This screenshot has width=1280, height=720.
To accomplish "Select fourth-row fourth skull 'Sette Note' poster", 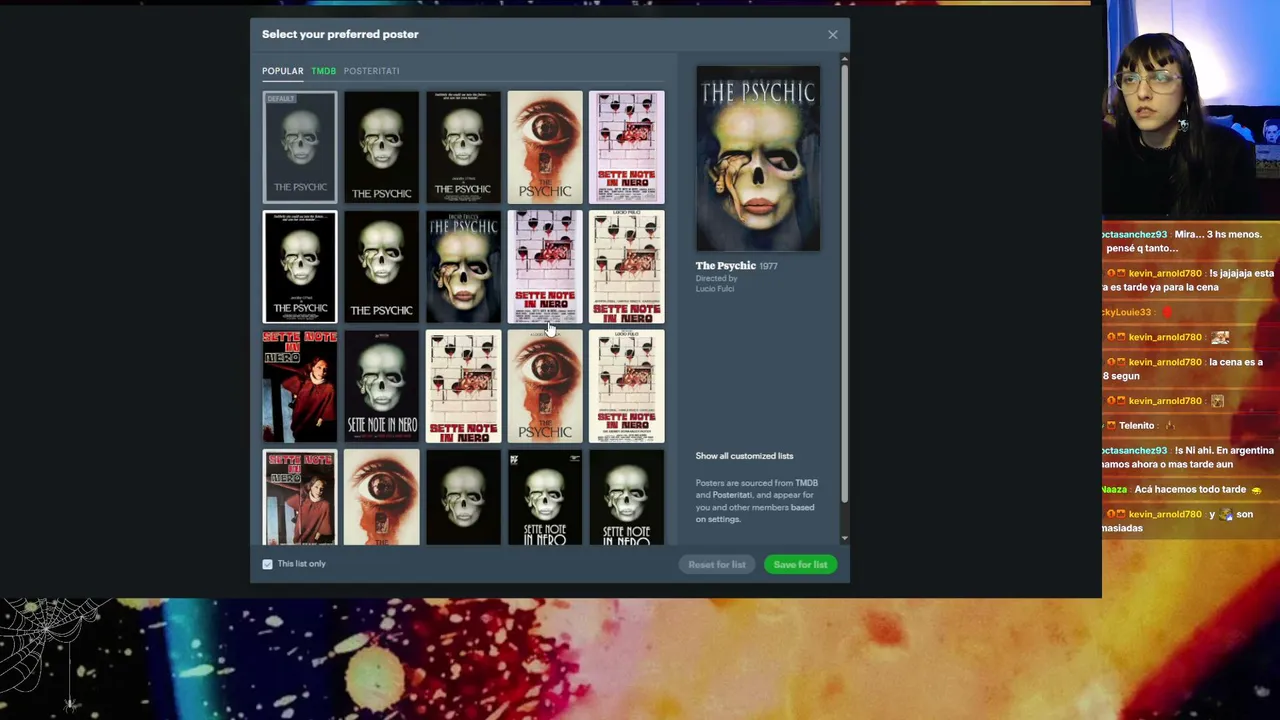I will pos(545,497).
